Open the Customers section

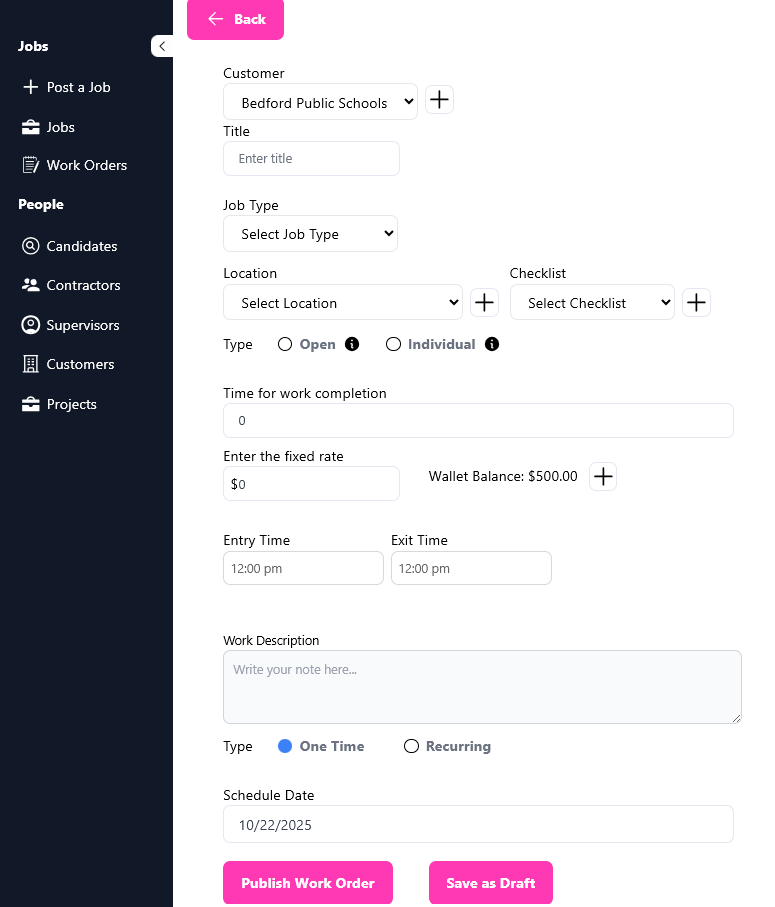pos(80,364)
